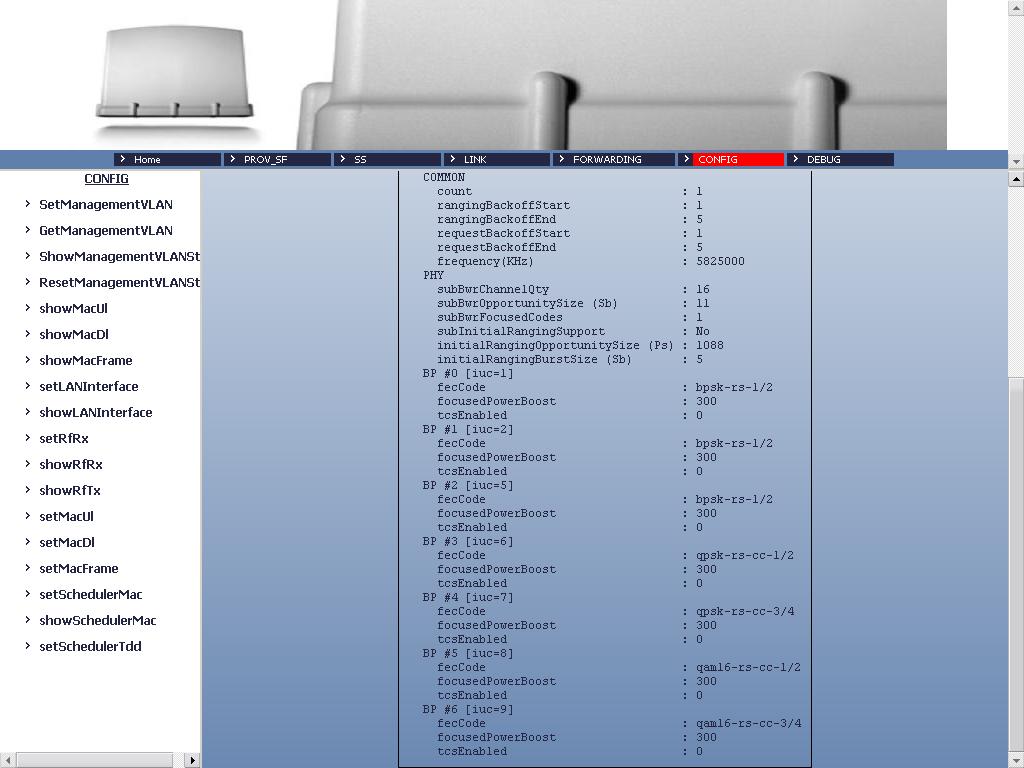The width and height of the screenshot is (1024, 768).
Task: Go to the setMacDl link
Action: pos(67,543)
